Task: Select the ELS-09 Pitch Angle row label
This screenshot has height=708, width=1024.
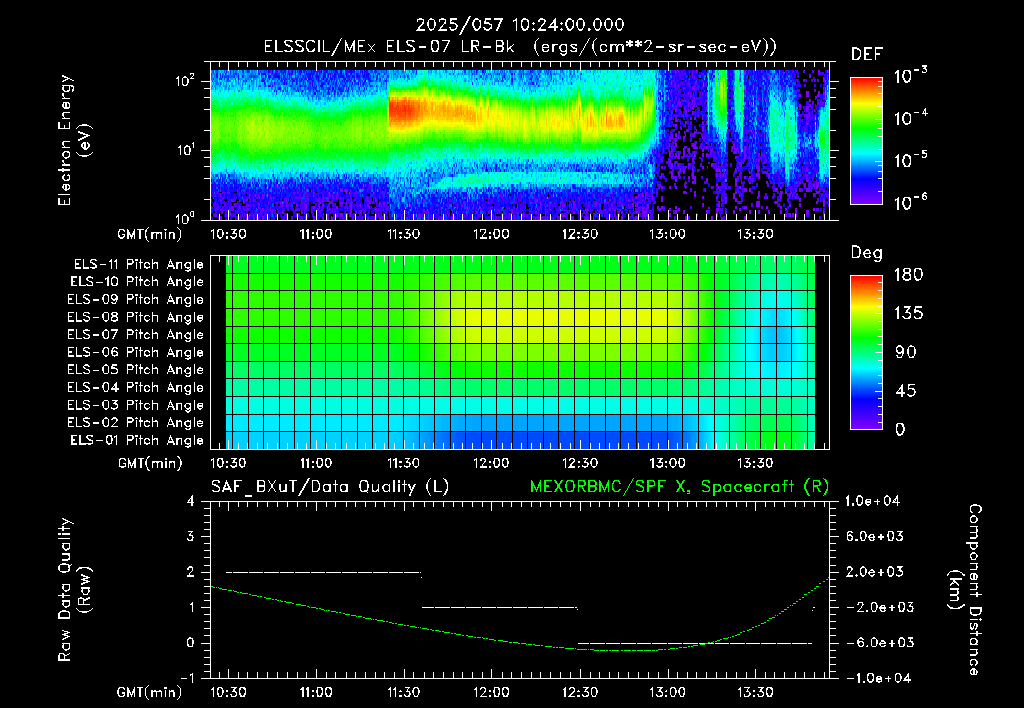Action: 135,300
